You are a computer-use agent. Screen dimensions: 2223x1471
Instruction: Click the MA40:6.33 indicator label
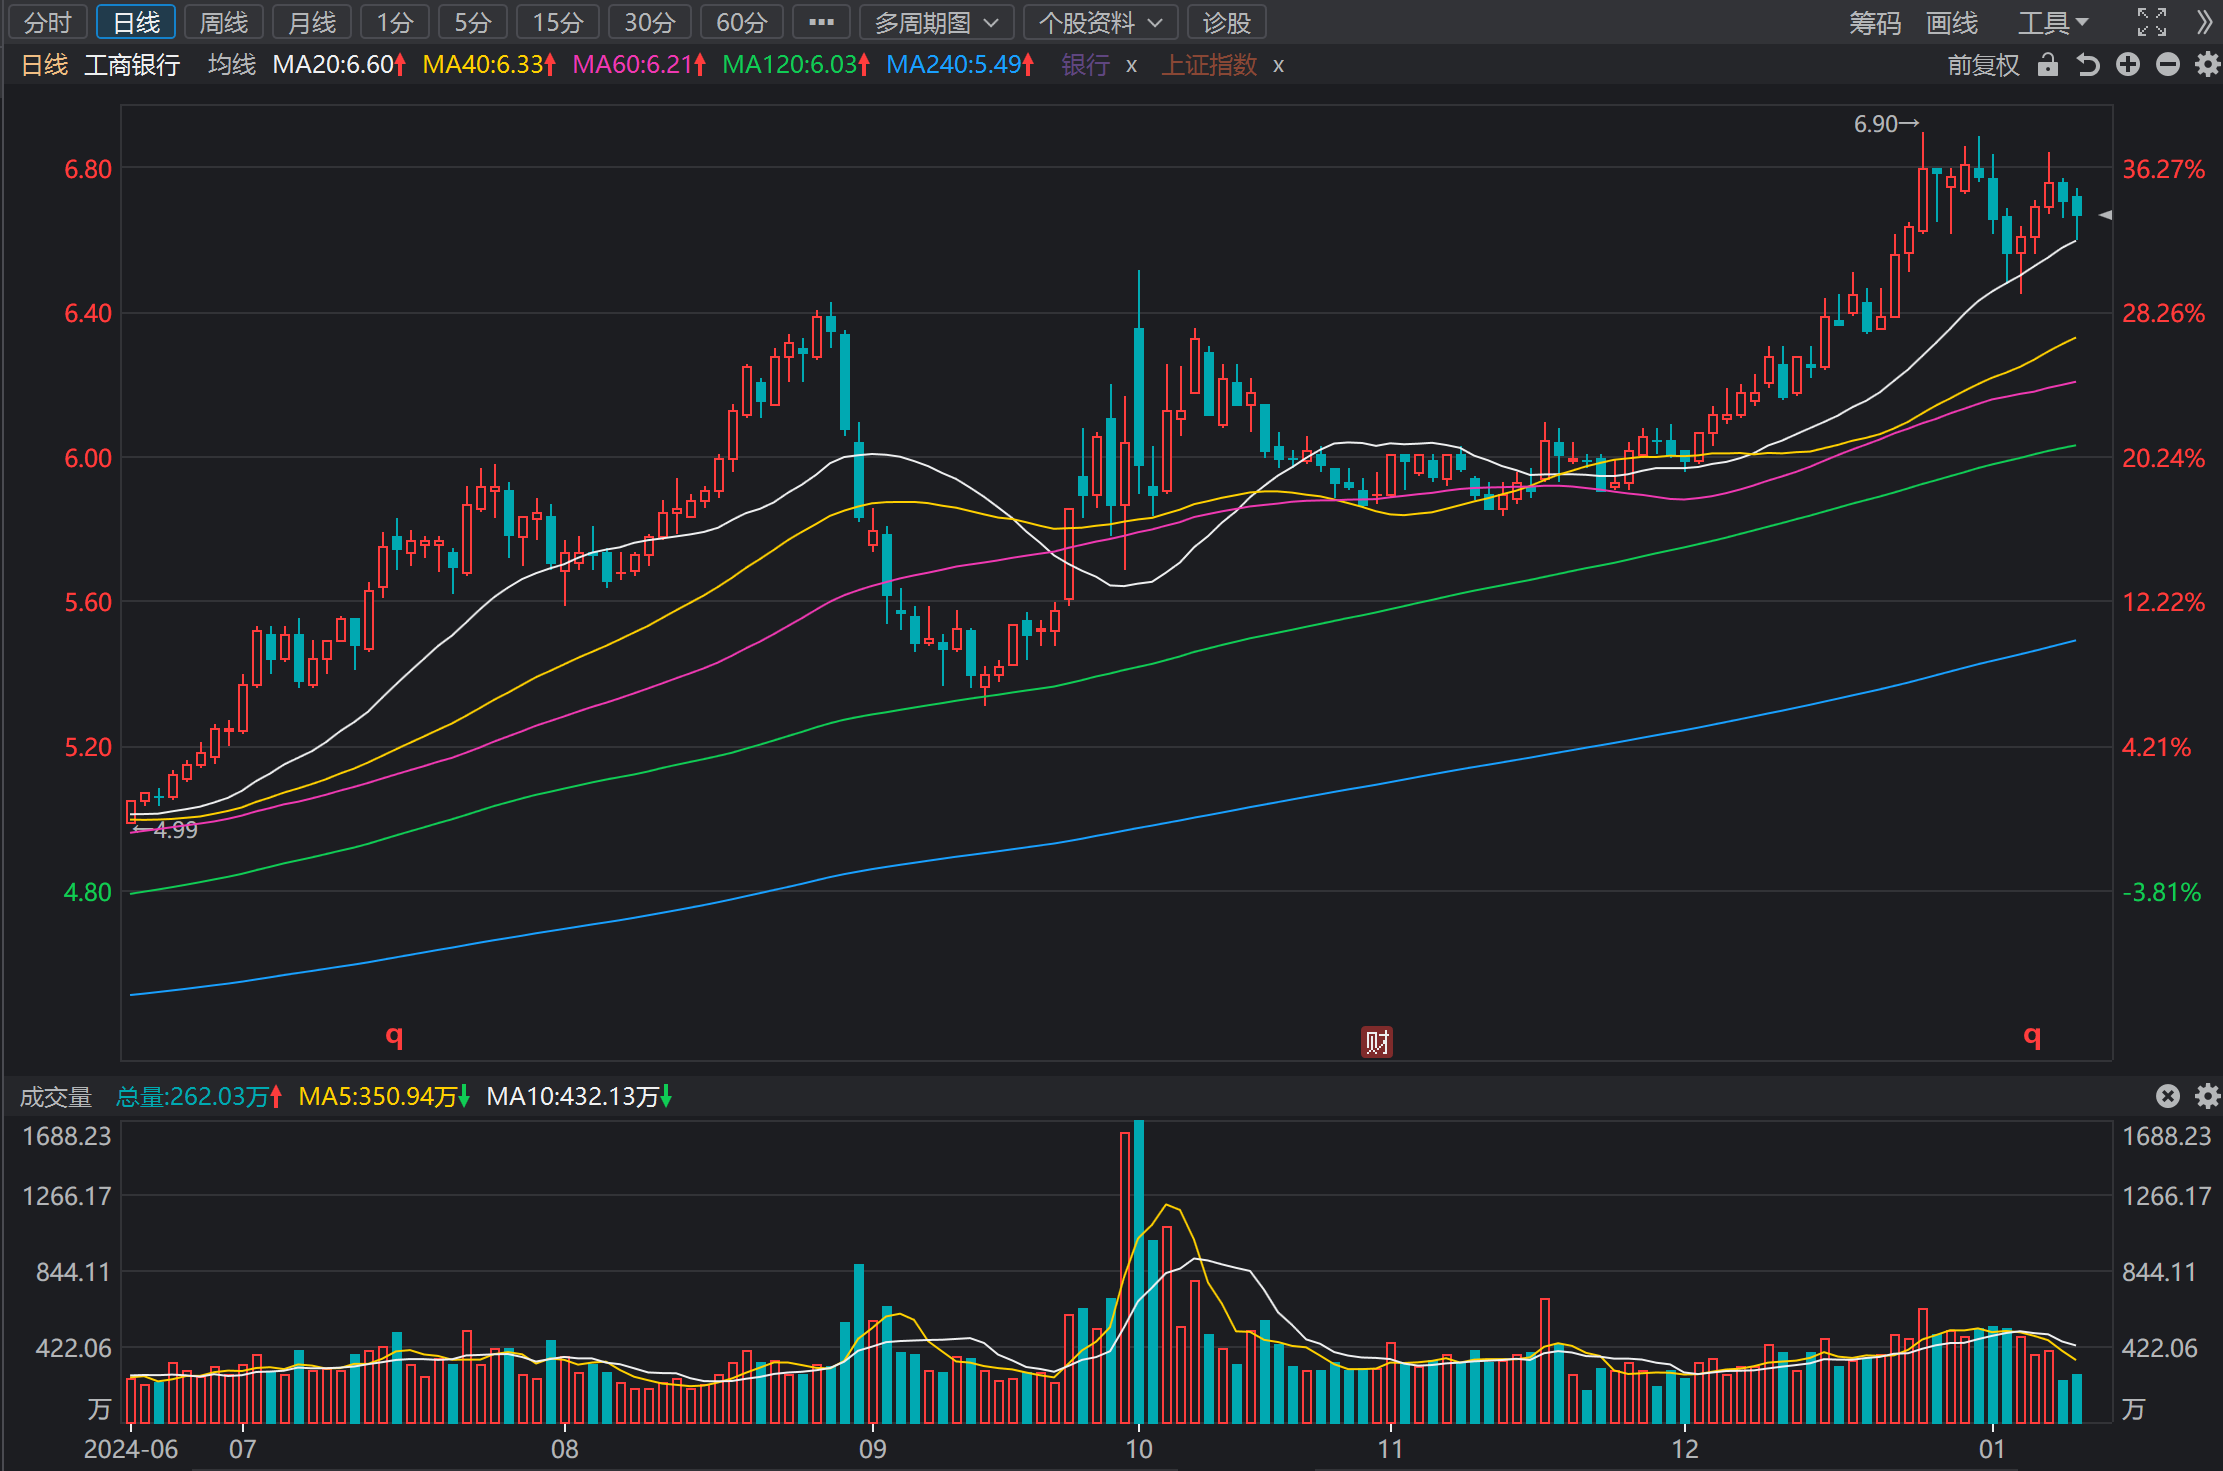click(x=489, y=65)
